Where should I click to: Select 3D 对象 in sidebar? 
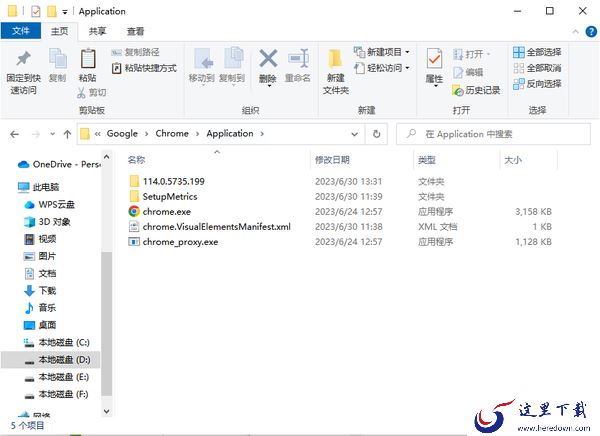[x=47, y=222]
